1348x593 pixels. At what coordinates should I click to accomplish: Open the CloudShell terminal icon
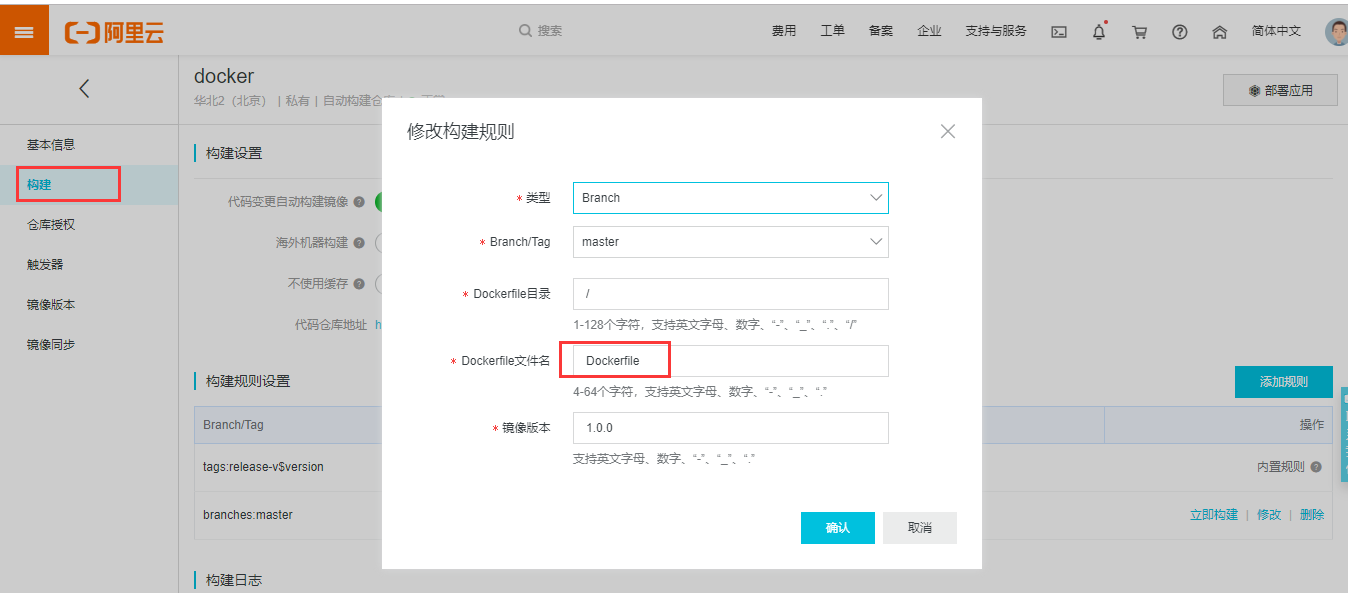[x=1059, y=31]
